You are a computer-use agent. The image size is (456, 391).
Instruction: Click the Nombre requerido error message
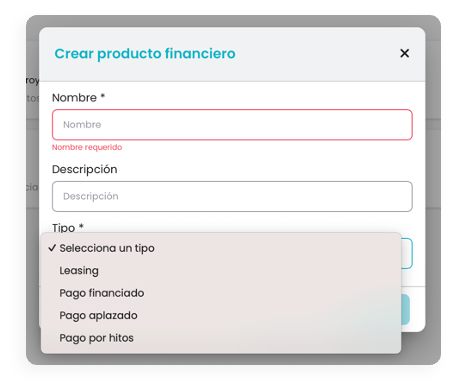coord(87,147)
